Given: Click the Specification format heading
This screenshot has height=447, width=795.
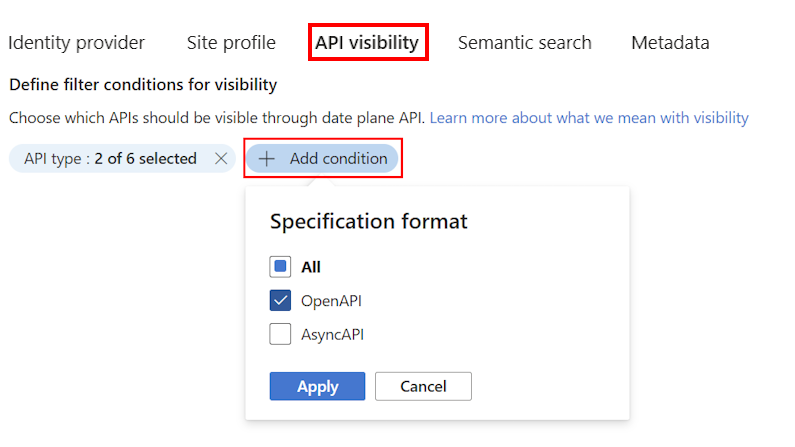Looking at the screenshot, I should [x=369, y=221].
